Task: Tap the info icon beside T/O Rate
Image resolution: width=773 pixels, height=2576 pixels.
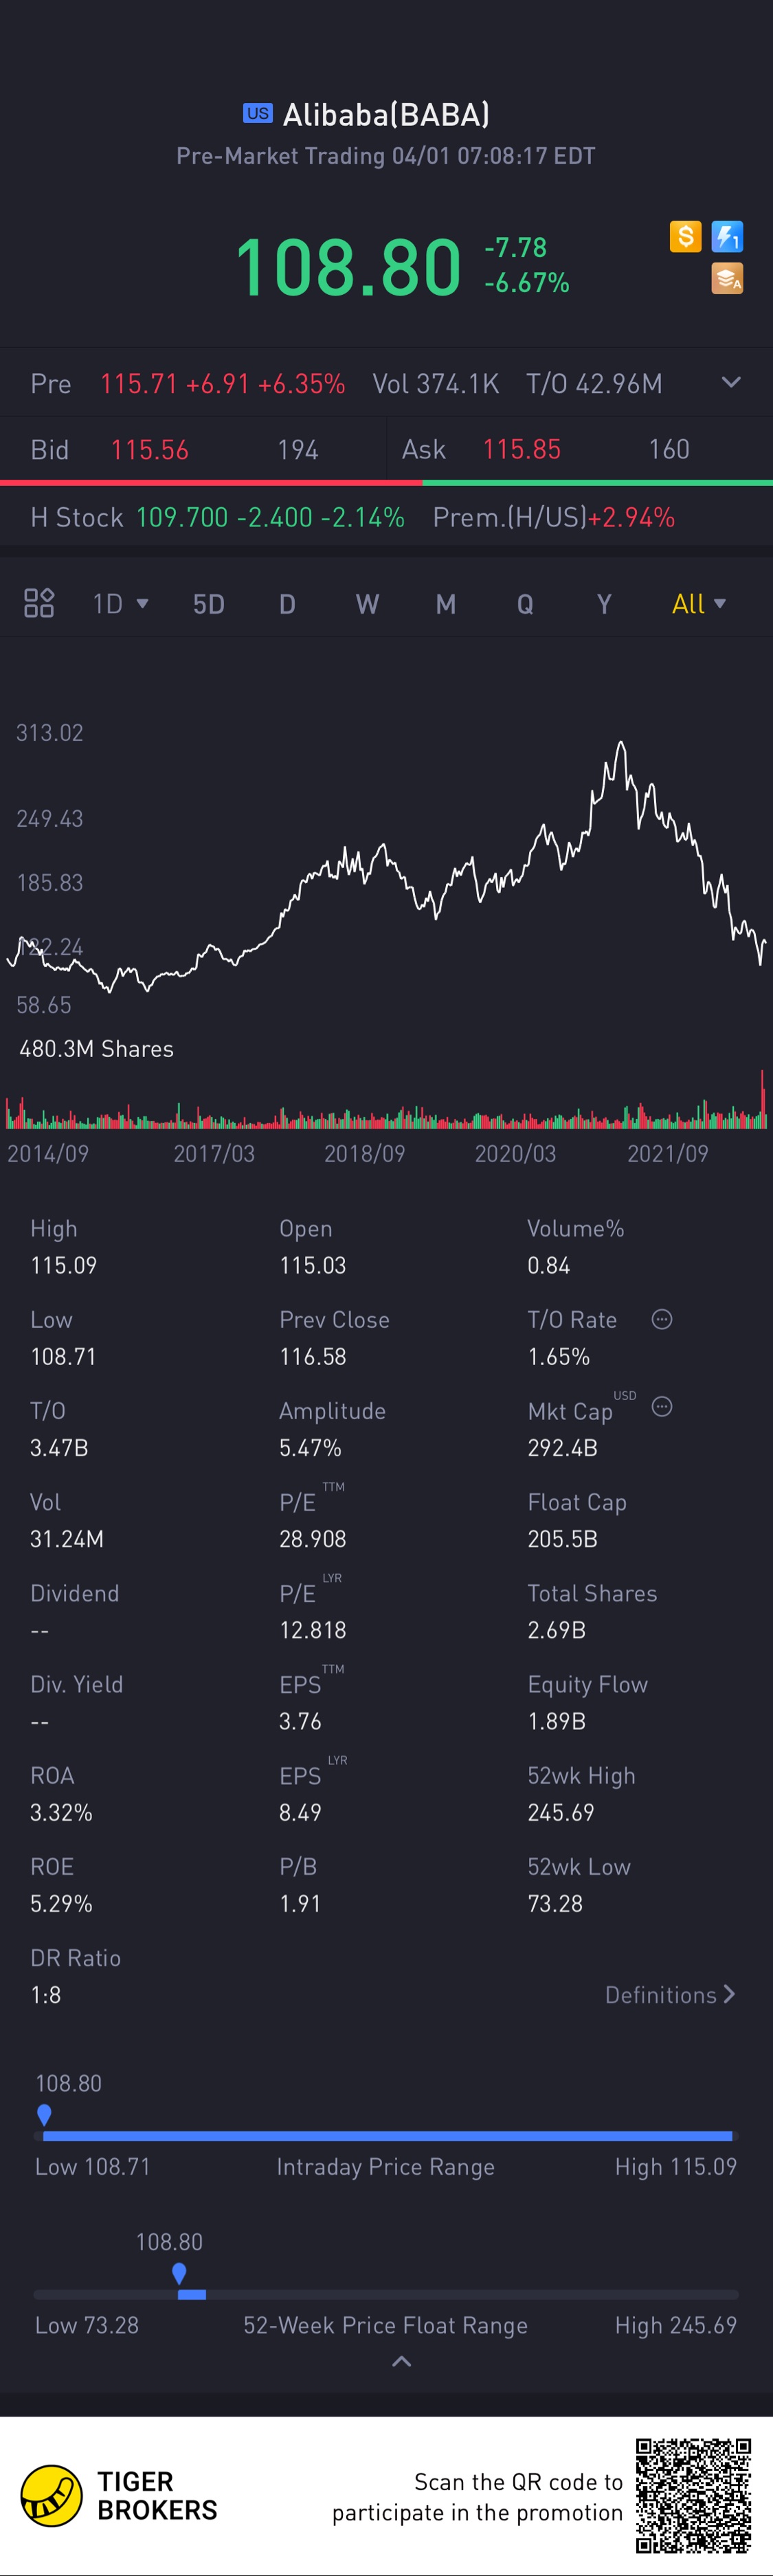Action: coord(662,1319)
